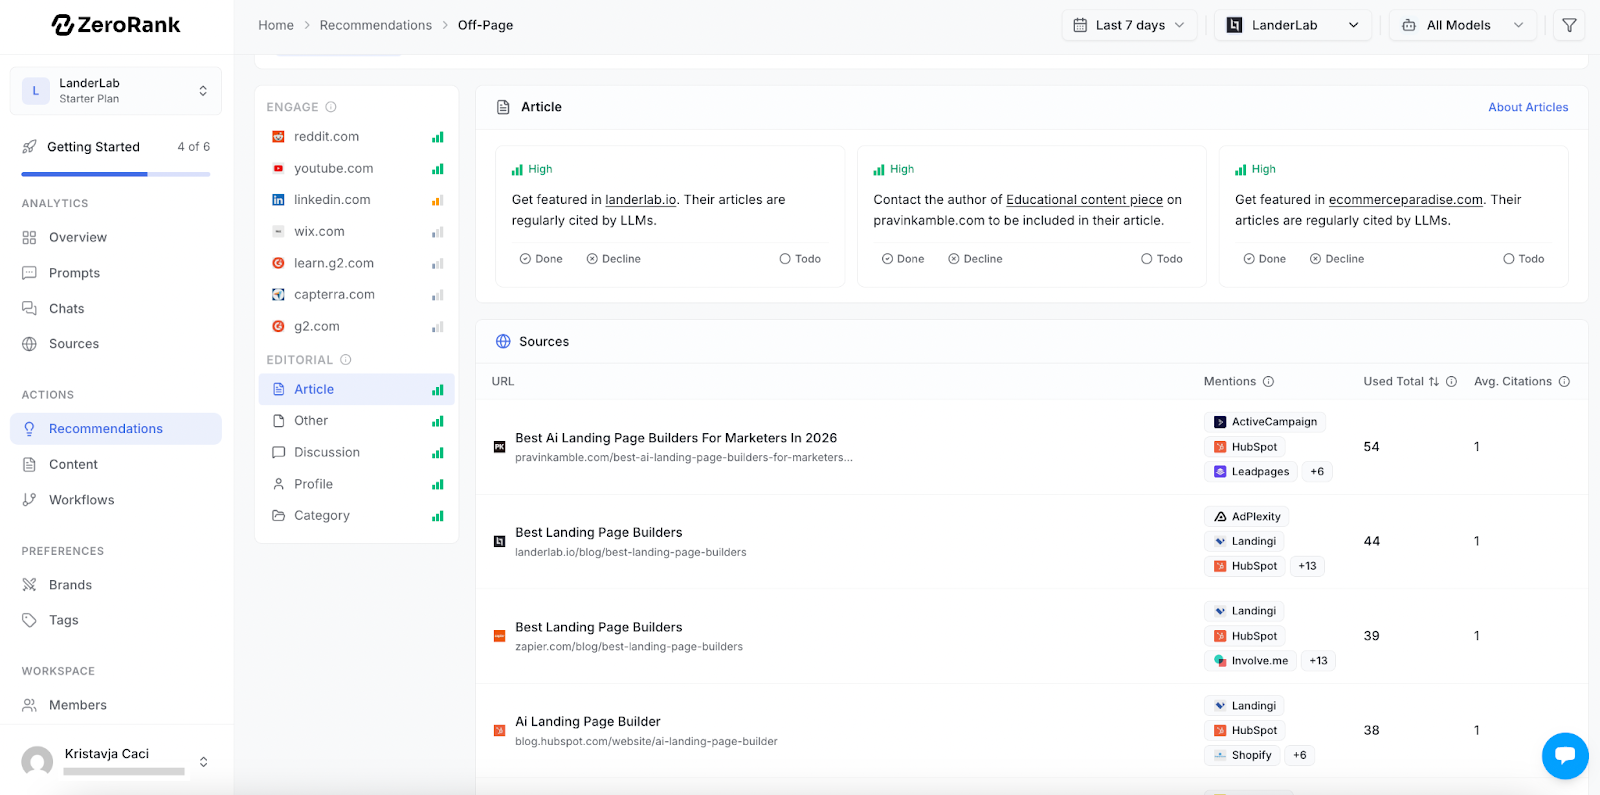The height and width of the screenshot is (795, 1600).
Task: Click the info icon beside ENGAGE
Action: pos(331,107)
